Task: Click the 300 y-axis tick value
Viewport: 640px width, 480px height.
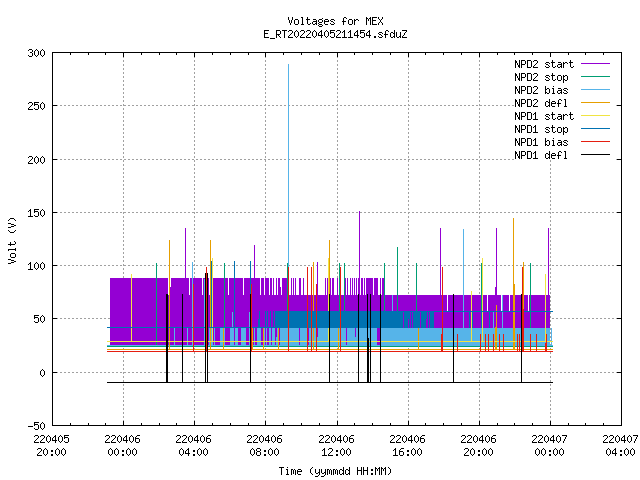Action: click(x=36, y=53)
